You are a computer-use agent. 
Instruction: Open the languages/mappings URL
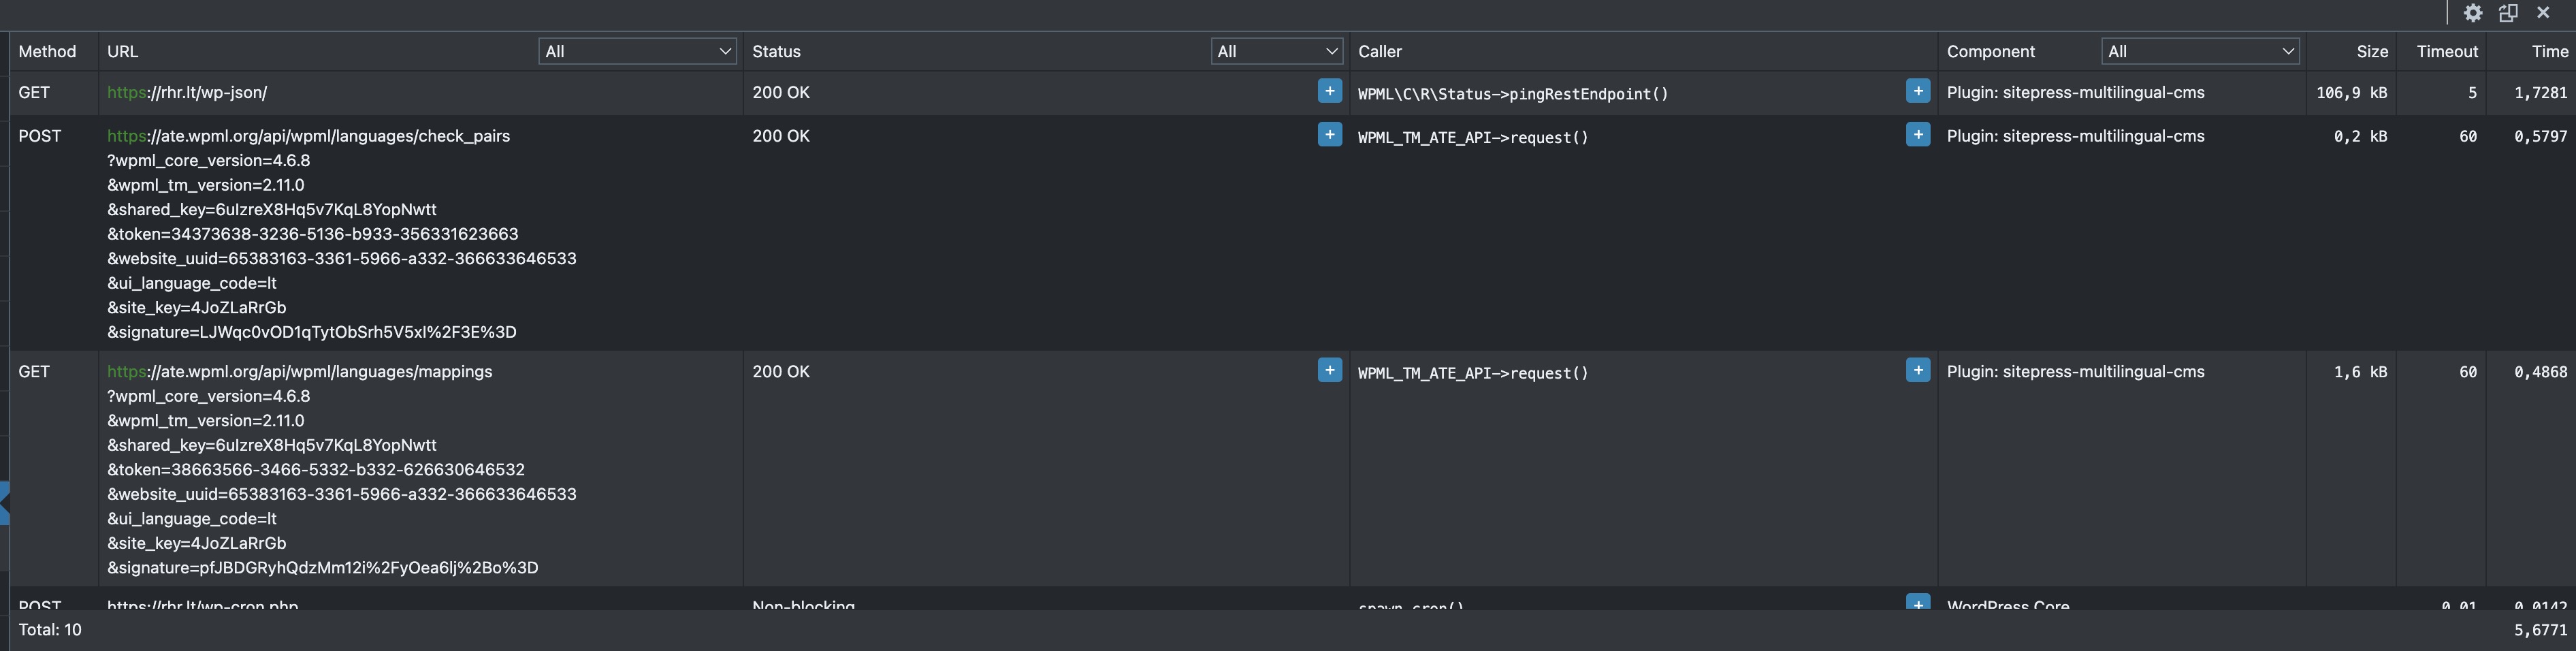pos(300,371)
